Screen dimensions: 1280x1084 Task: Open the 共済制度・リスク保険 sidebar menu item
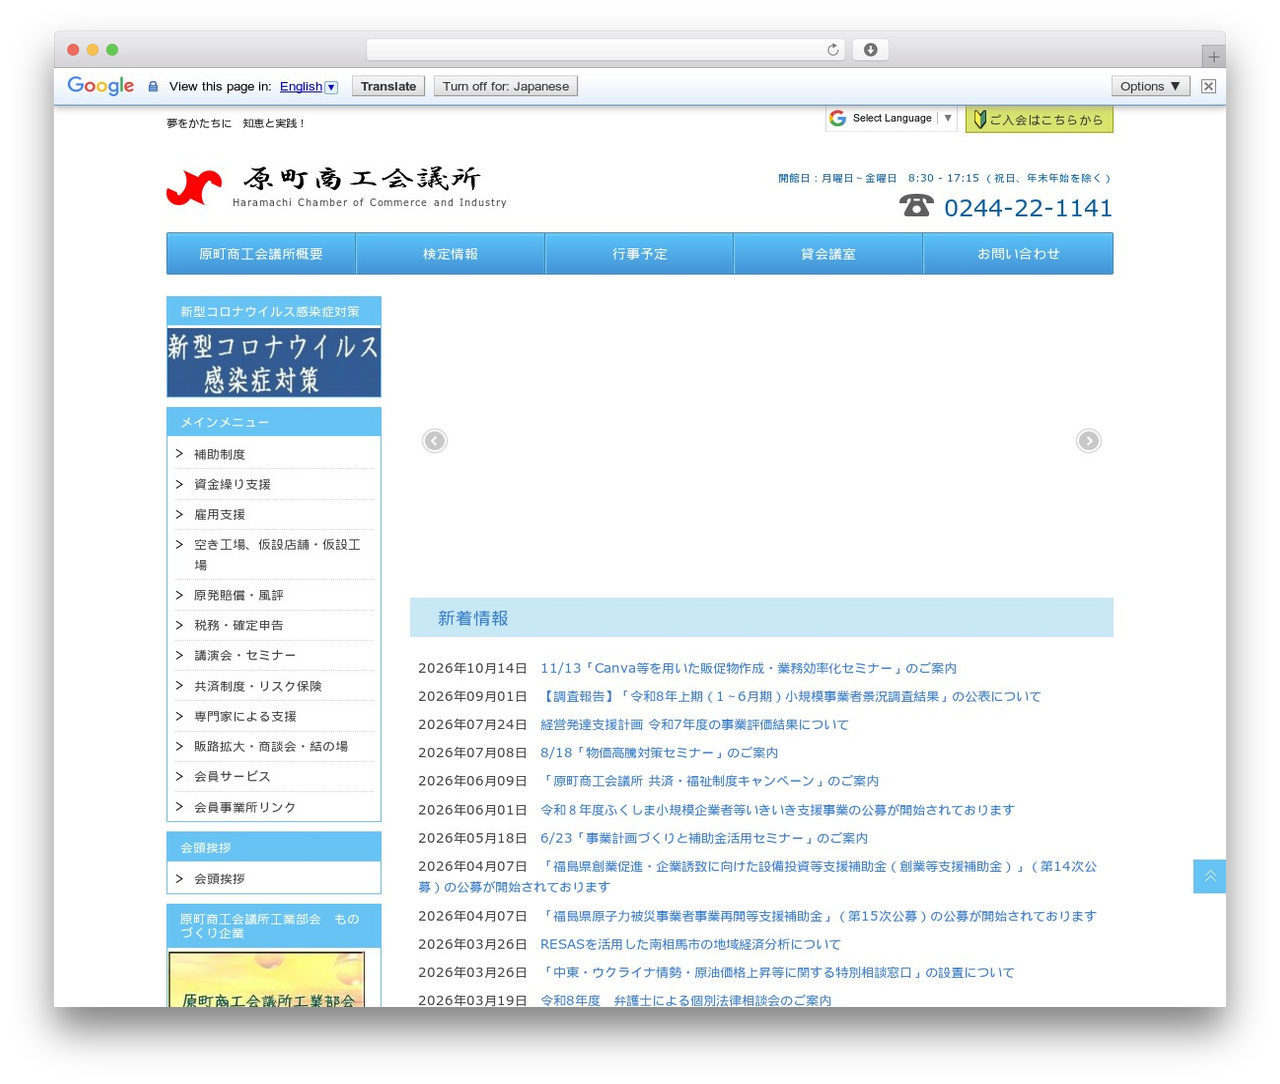(258, 686)
